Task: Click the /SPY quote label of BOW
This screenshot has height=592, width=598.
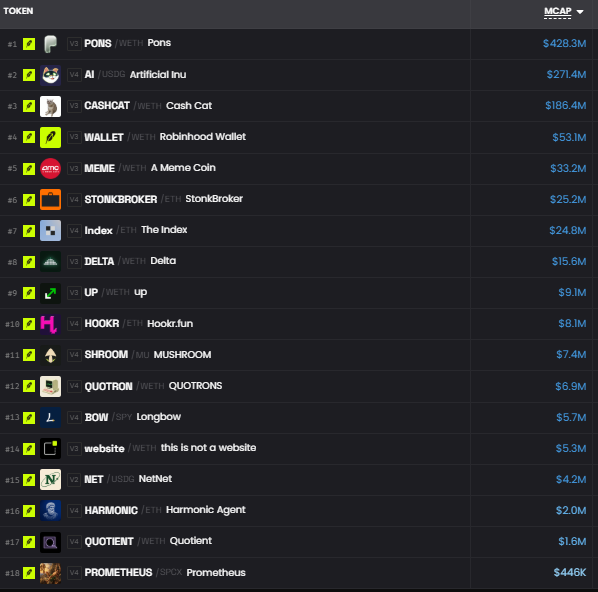Action: (x=122, y=417)
